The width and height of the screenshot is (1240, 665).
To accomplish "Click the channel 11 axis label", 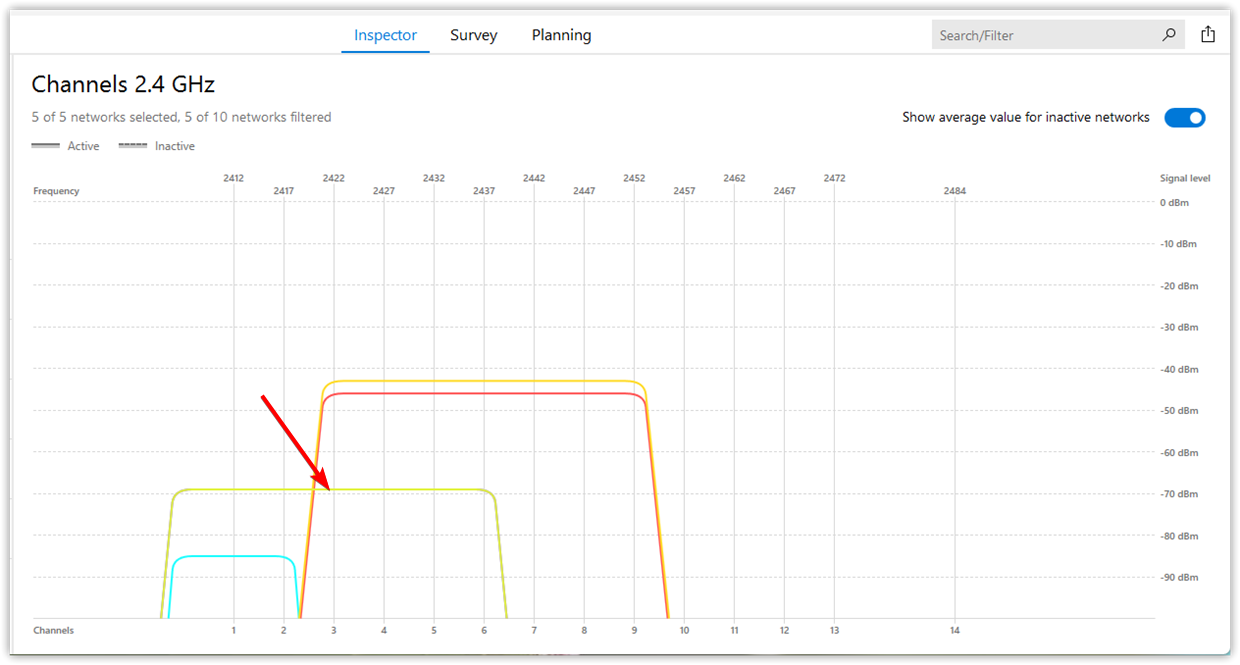I will (734, 630).
